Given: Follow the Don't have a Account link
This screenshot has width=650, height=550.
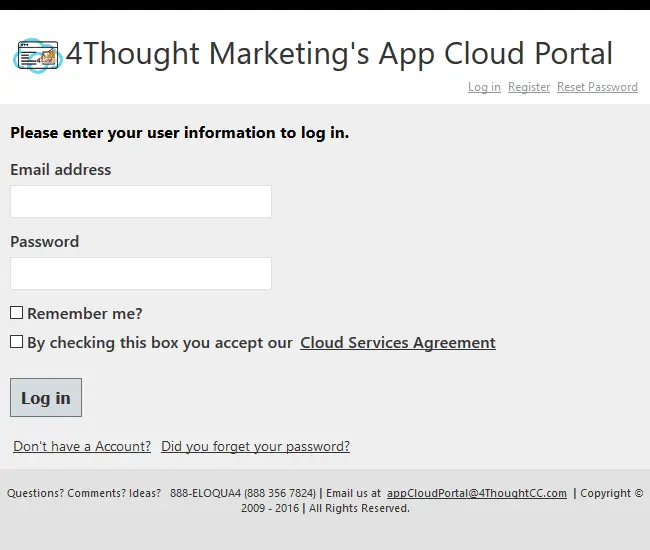Looking at the screenshot, I should [x=82, y=446].
